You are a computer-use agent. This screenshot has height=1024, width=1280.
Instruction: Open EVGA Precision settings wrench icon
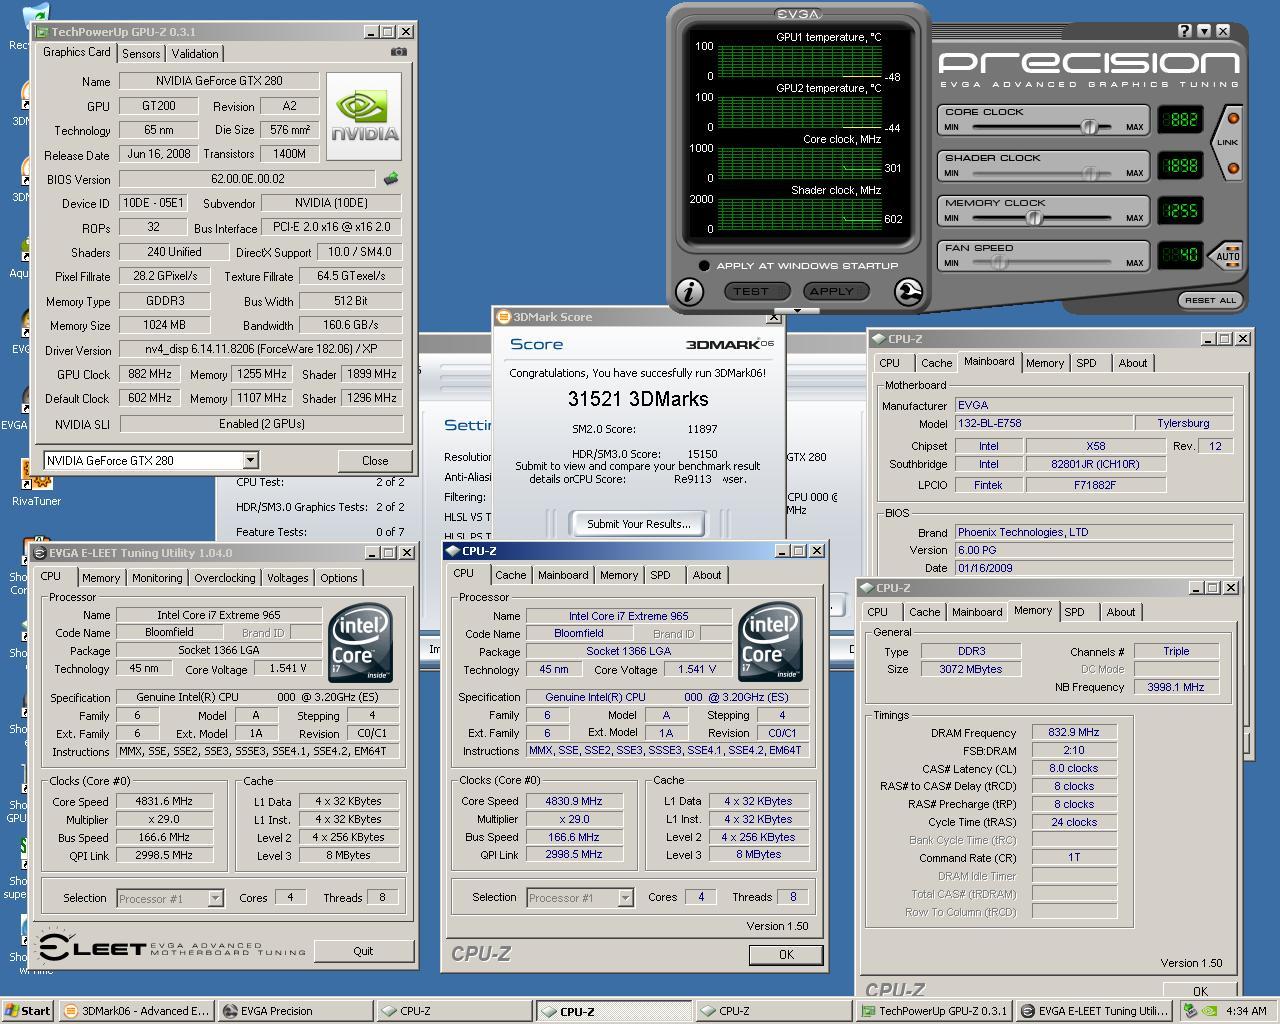click(x=908, y=291)
